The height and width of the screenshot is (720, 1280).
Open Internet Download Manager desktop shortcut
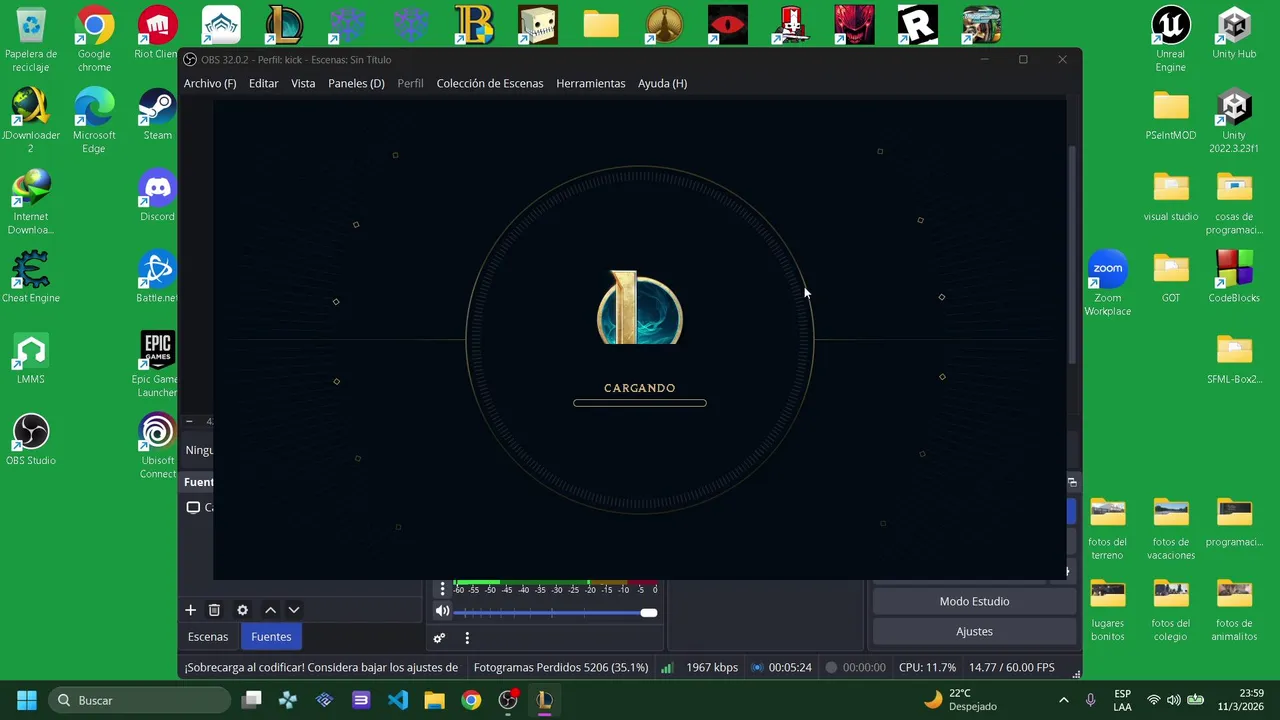pyautogui.click(x=31, y=203)
